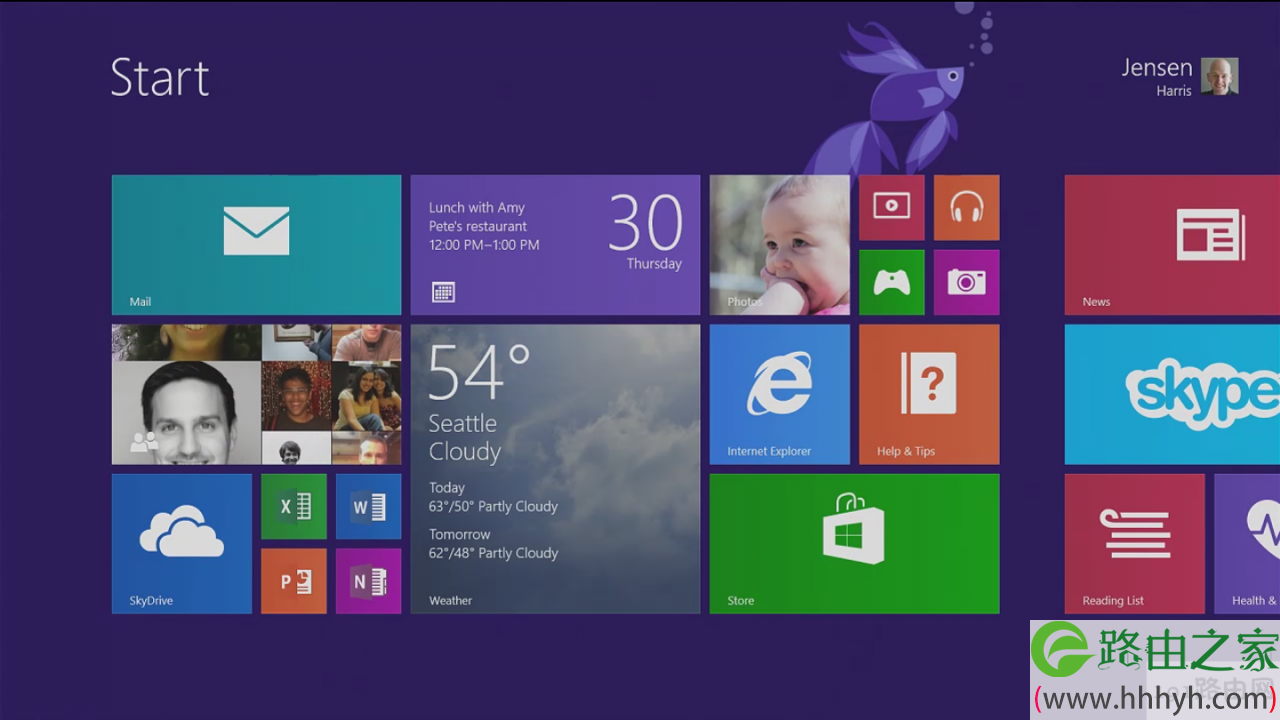Image resolution: width=1280 pixels, height=720 pixels.
Task: Launch the Camera tile
Action: pos(966,282)
